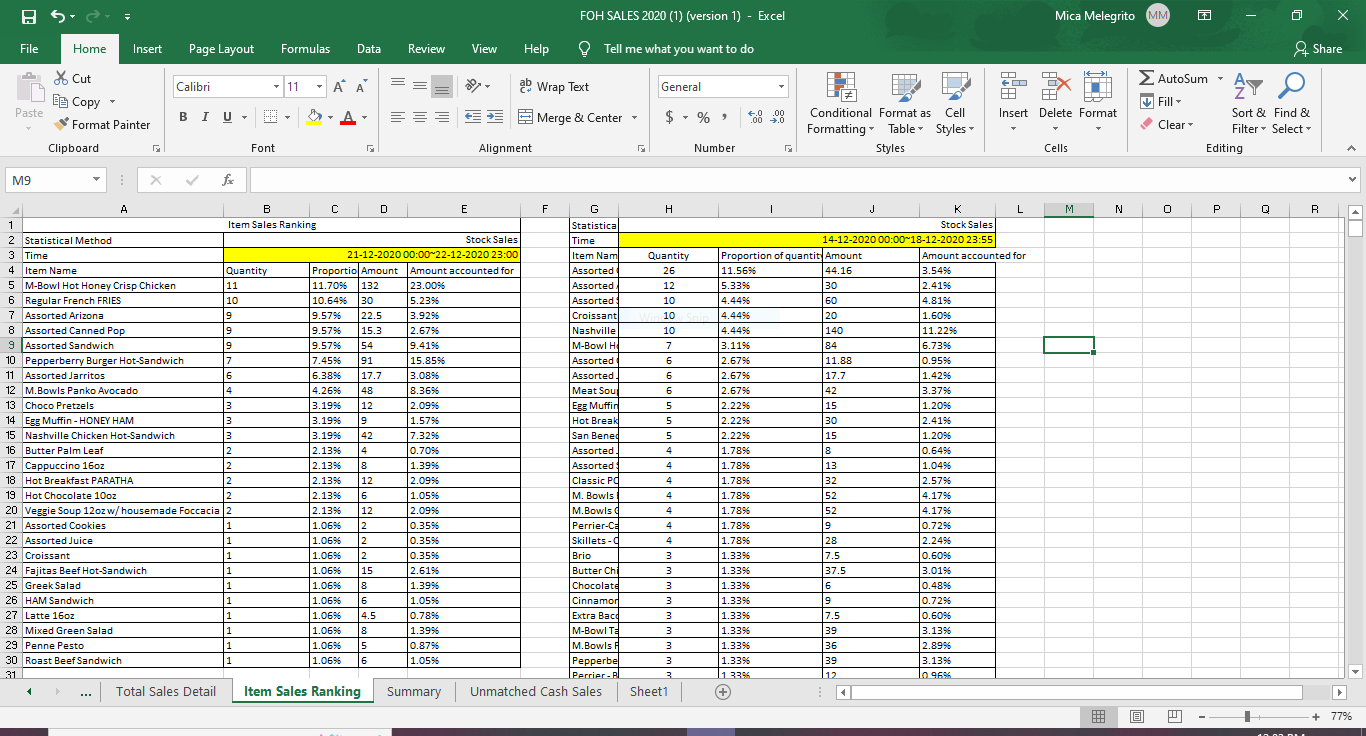Click the Increase Font Size icon
This screenshot has height=736, width=1366.
pyautogui.click(x=337, y=87)
